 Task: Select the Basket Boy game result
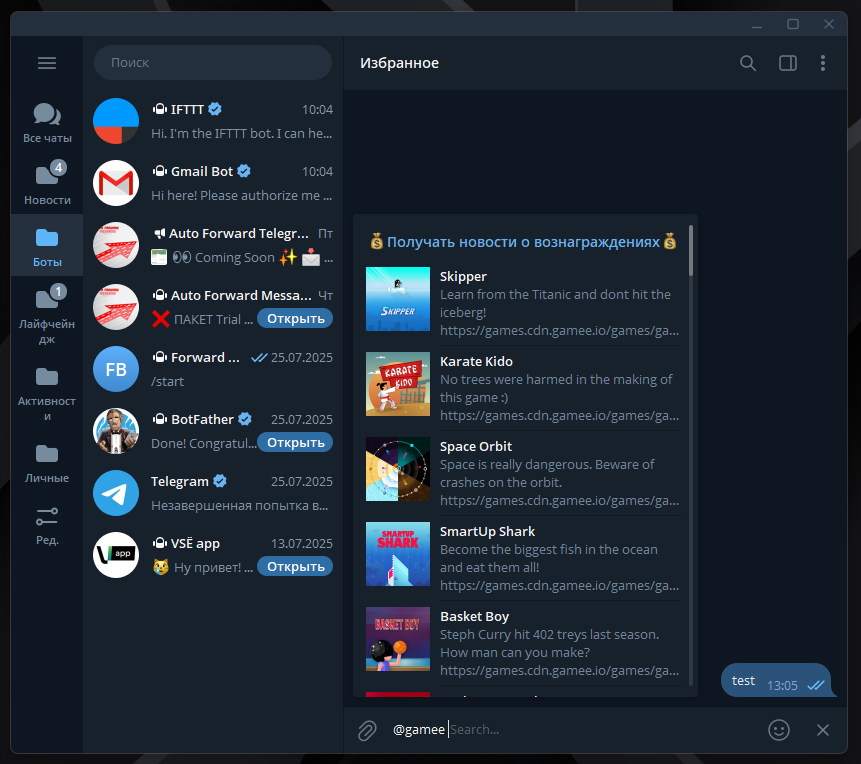pyautogui.click(x=523, y=643)
